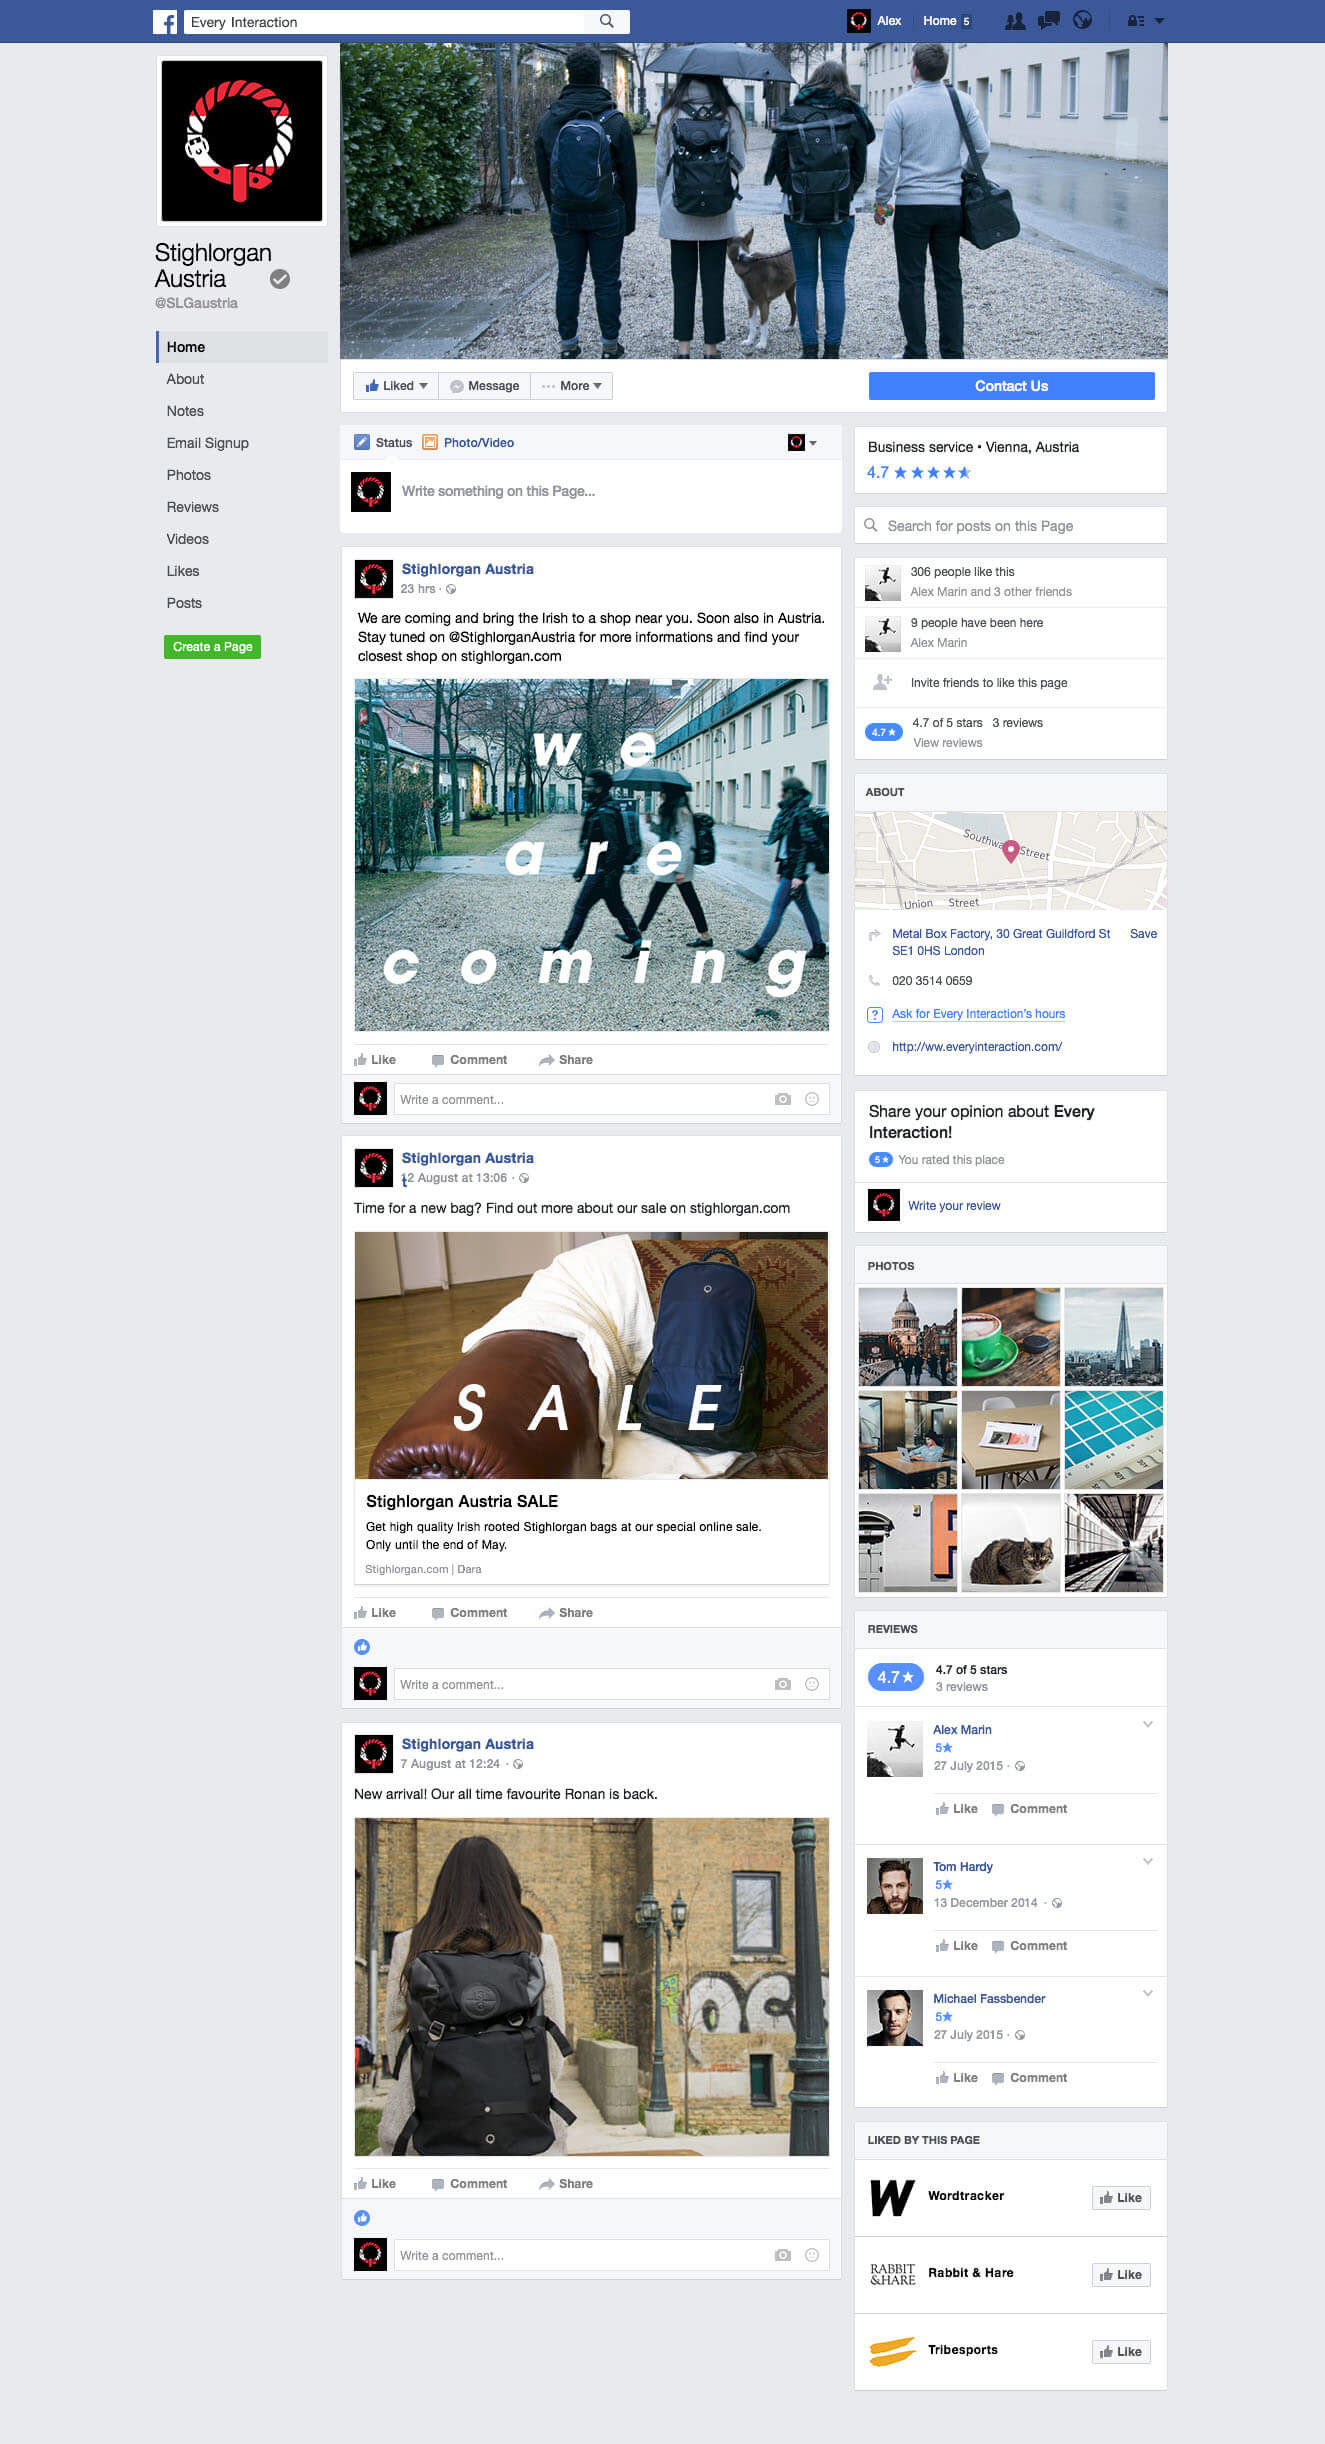The width and height of the screenshot is (1325, 2444).
Task: Click the camera icon in SALE post comment box
Action: [x=783, y=1684]
